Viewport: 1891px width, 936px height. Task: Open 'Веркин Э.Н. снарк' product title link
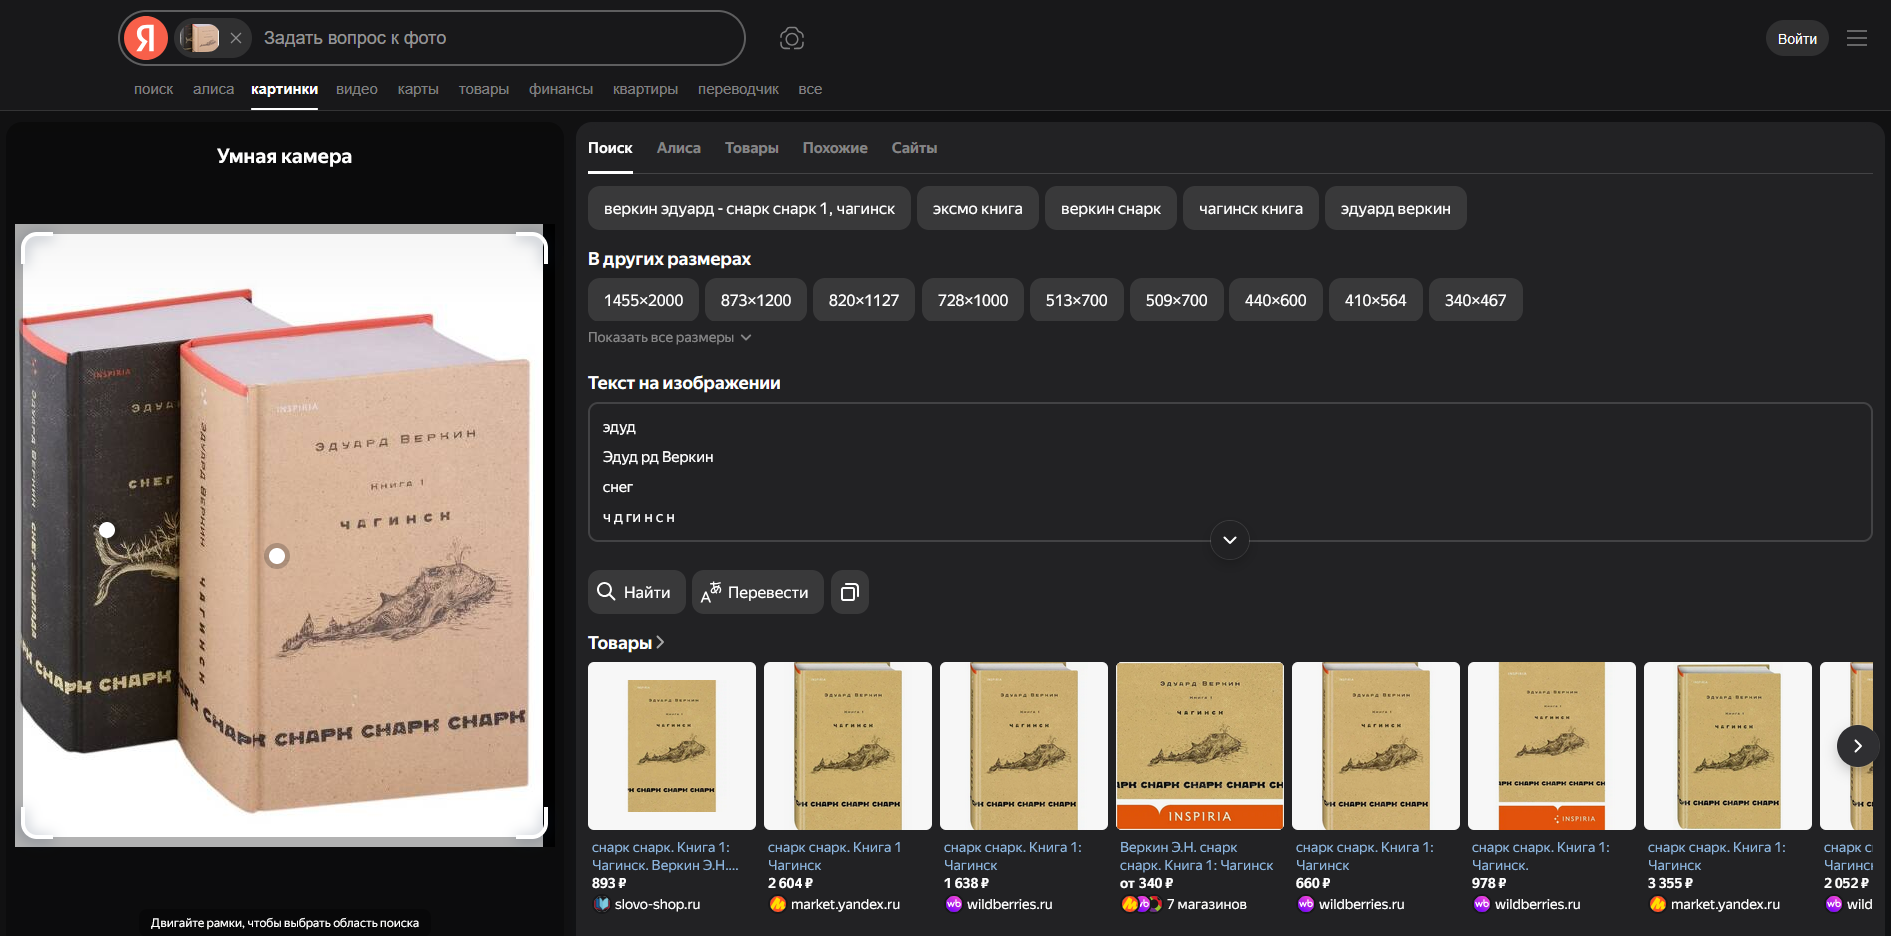[x=1197, y=856]
